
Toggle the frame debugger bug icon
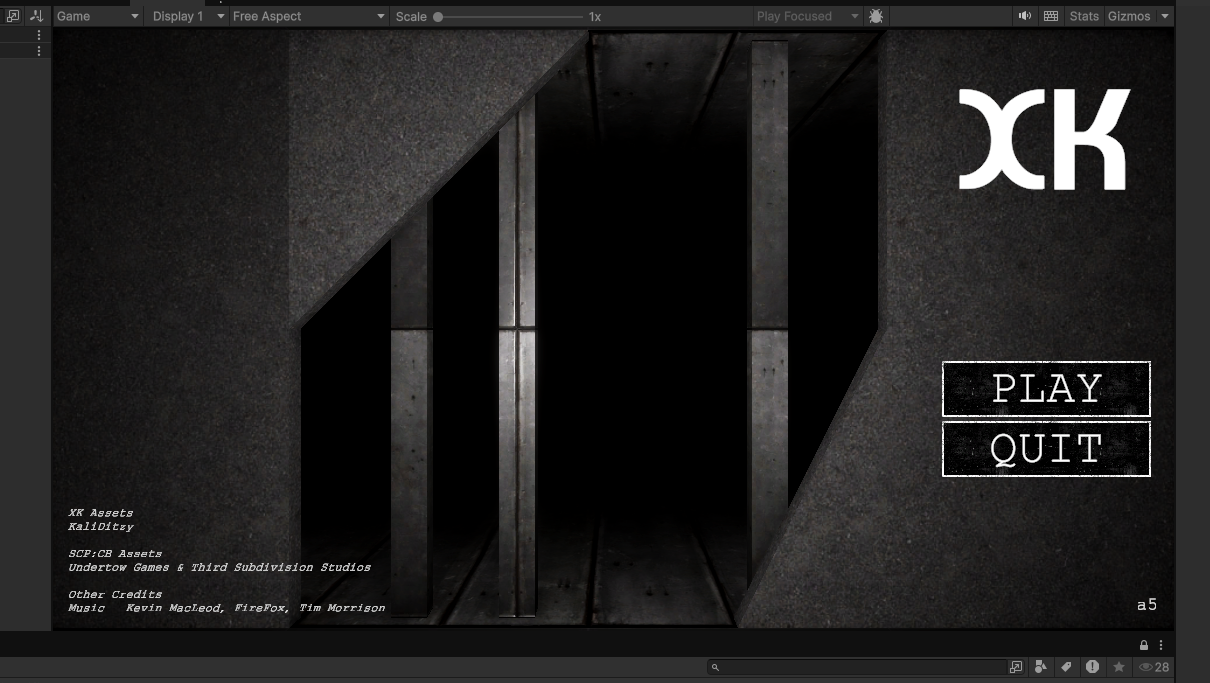coord(876,16)
